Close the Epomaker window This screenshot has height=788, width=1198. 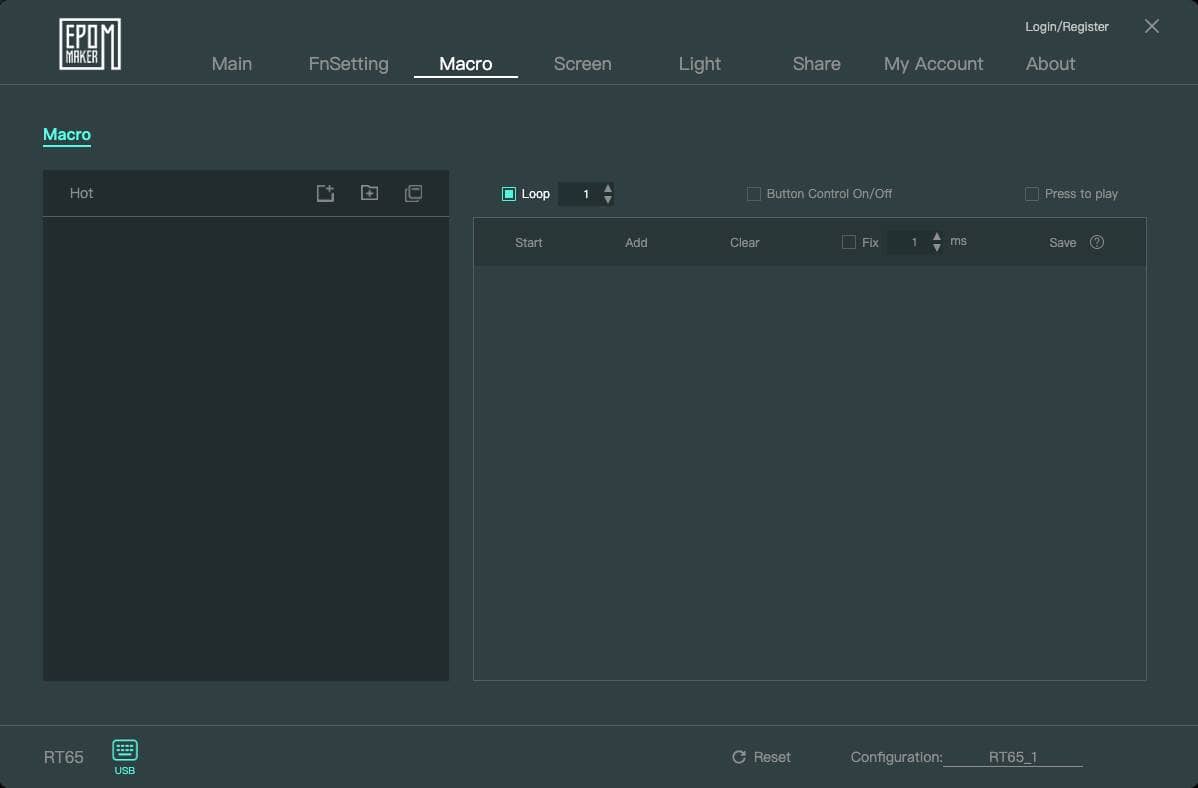tap(1152, 26)
